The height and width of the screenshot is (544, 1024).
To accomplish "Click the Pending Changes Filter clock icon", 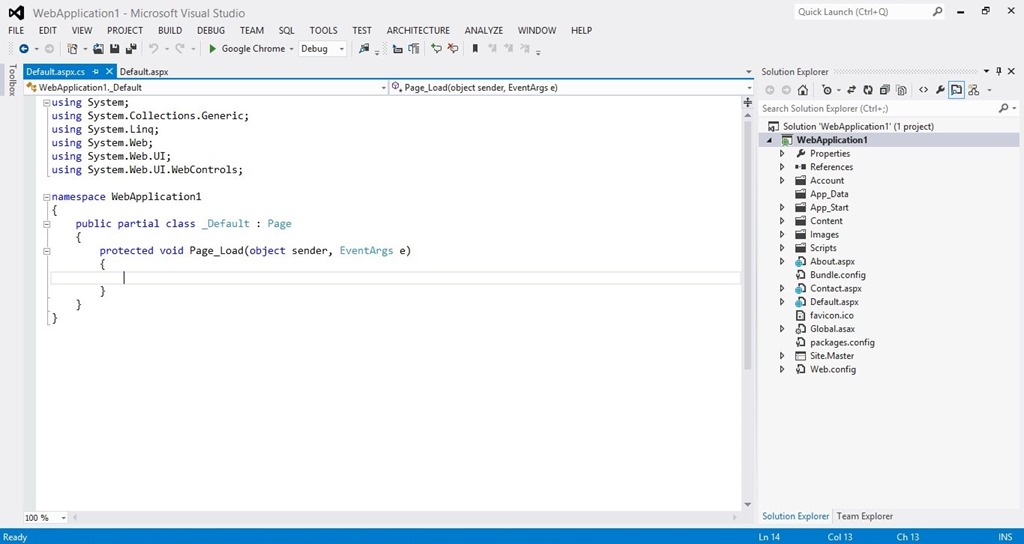I will (x=827, y=90).
